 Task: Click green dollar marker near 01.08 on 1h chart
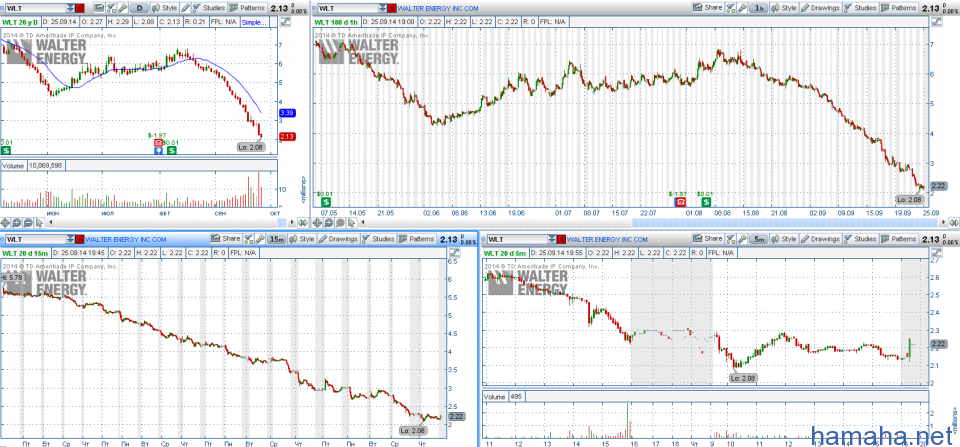707,201
